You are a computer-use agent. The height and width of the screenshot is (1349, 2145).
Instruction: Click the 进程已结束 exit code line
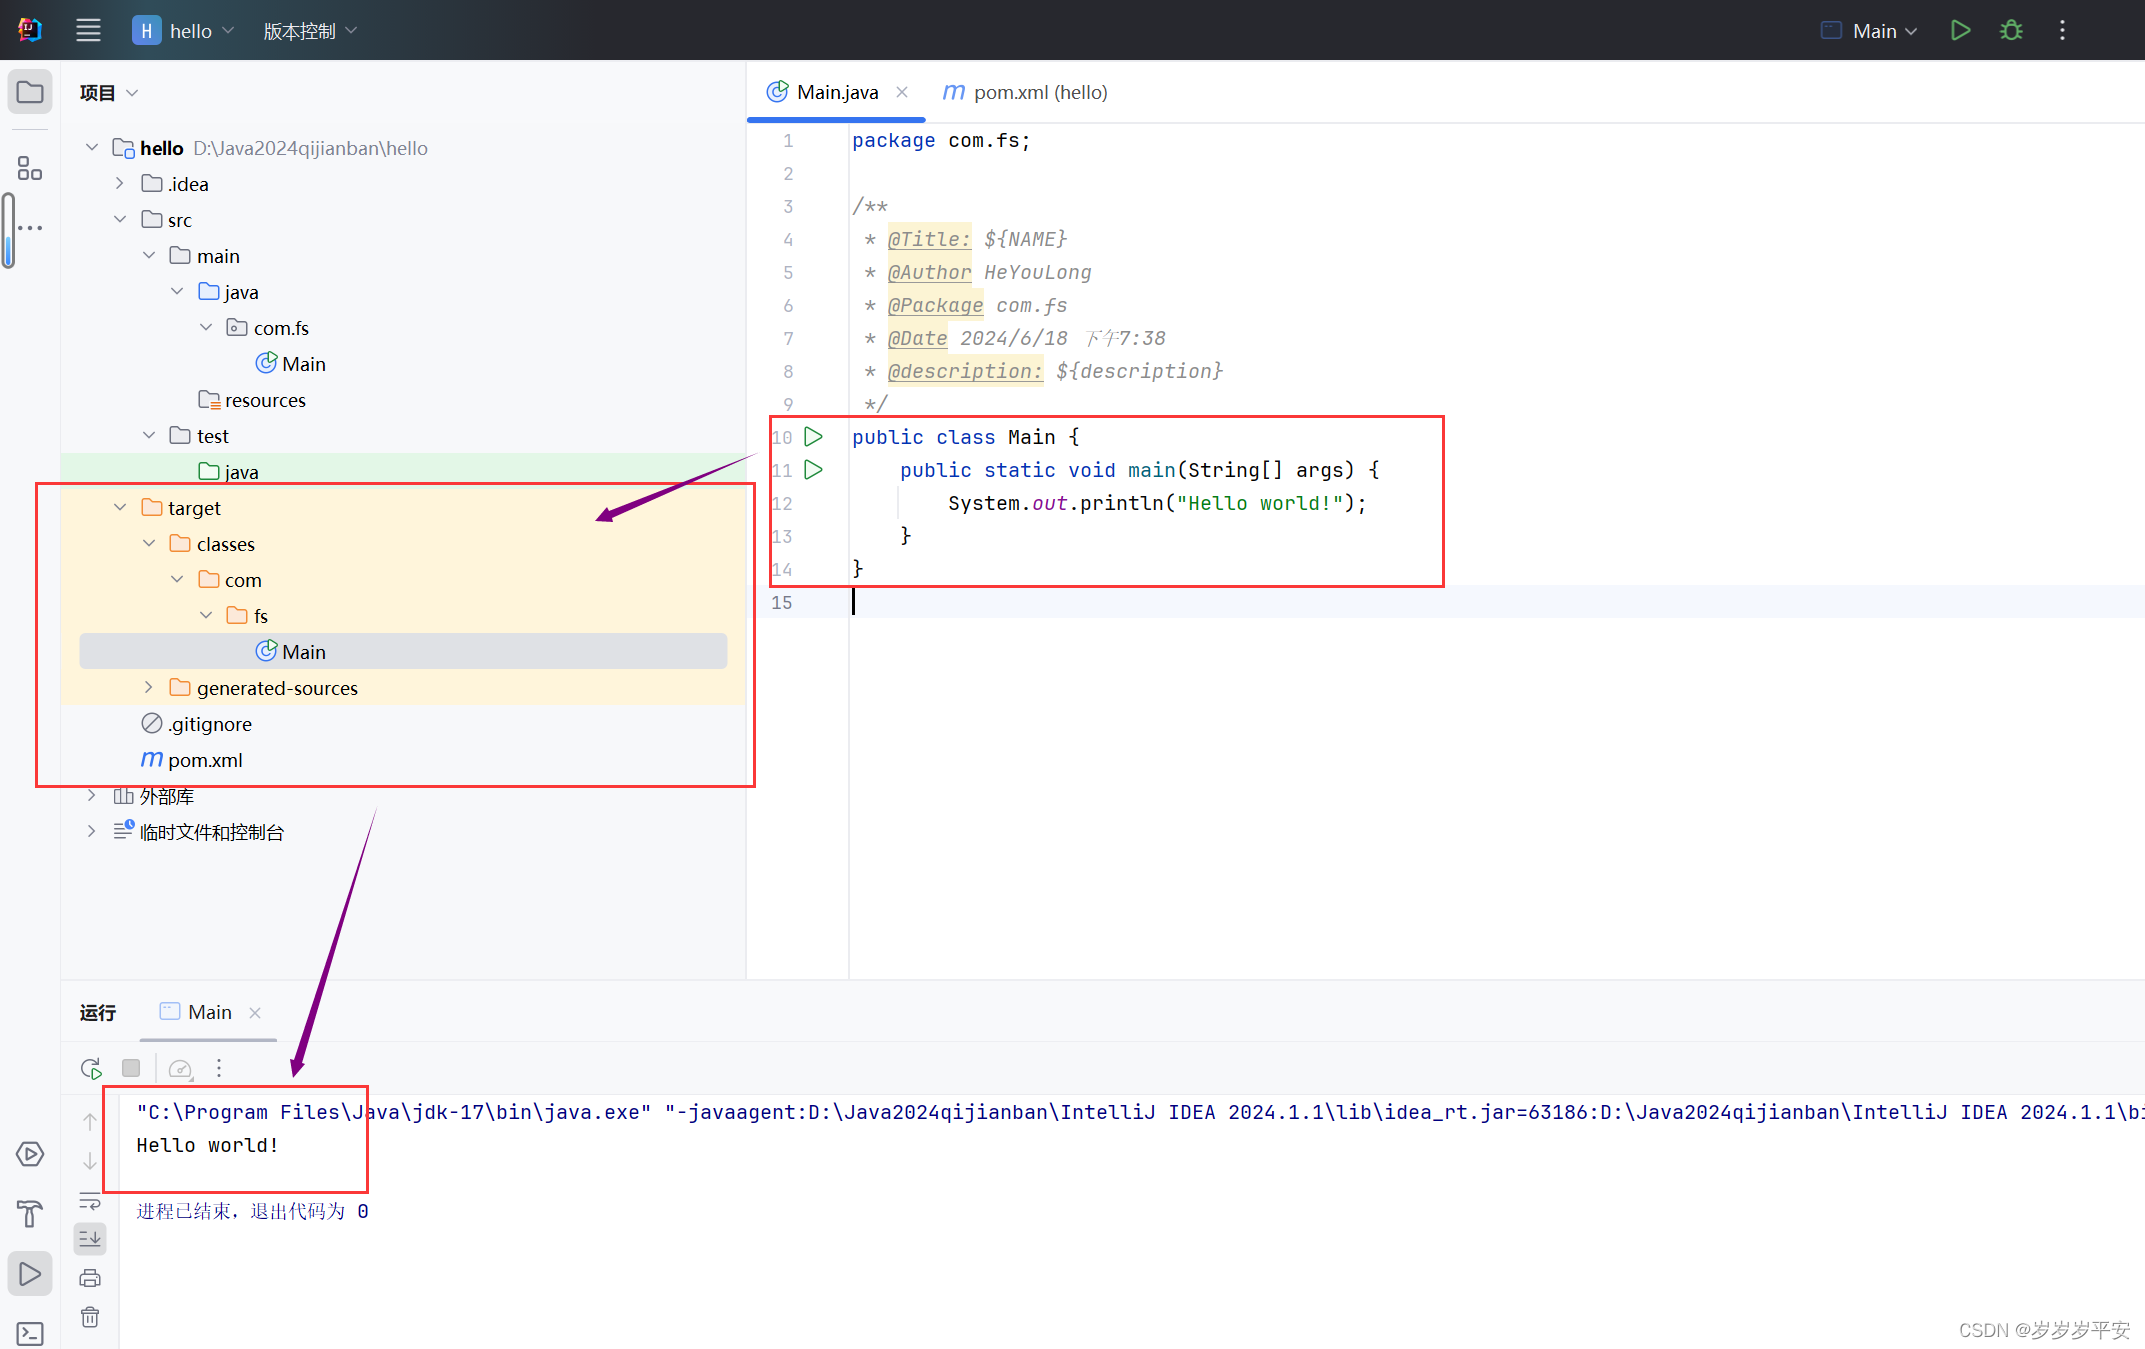253,1211
